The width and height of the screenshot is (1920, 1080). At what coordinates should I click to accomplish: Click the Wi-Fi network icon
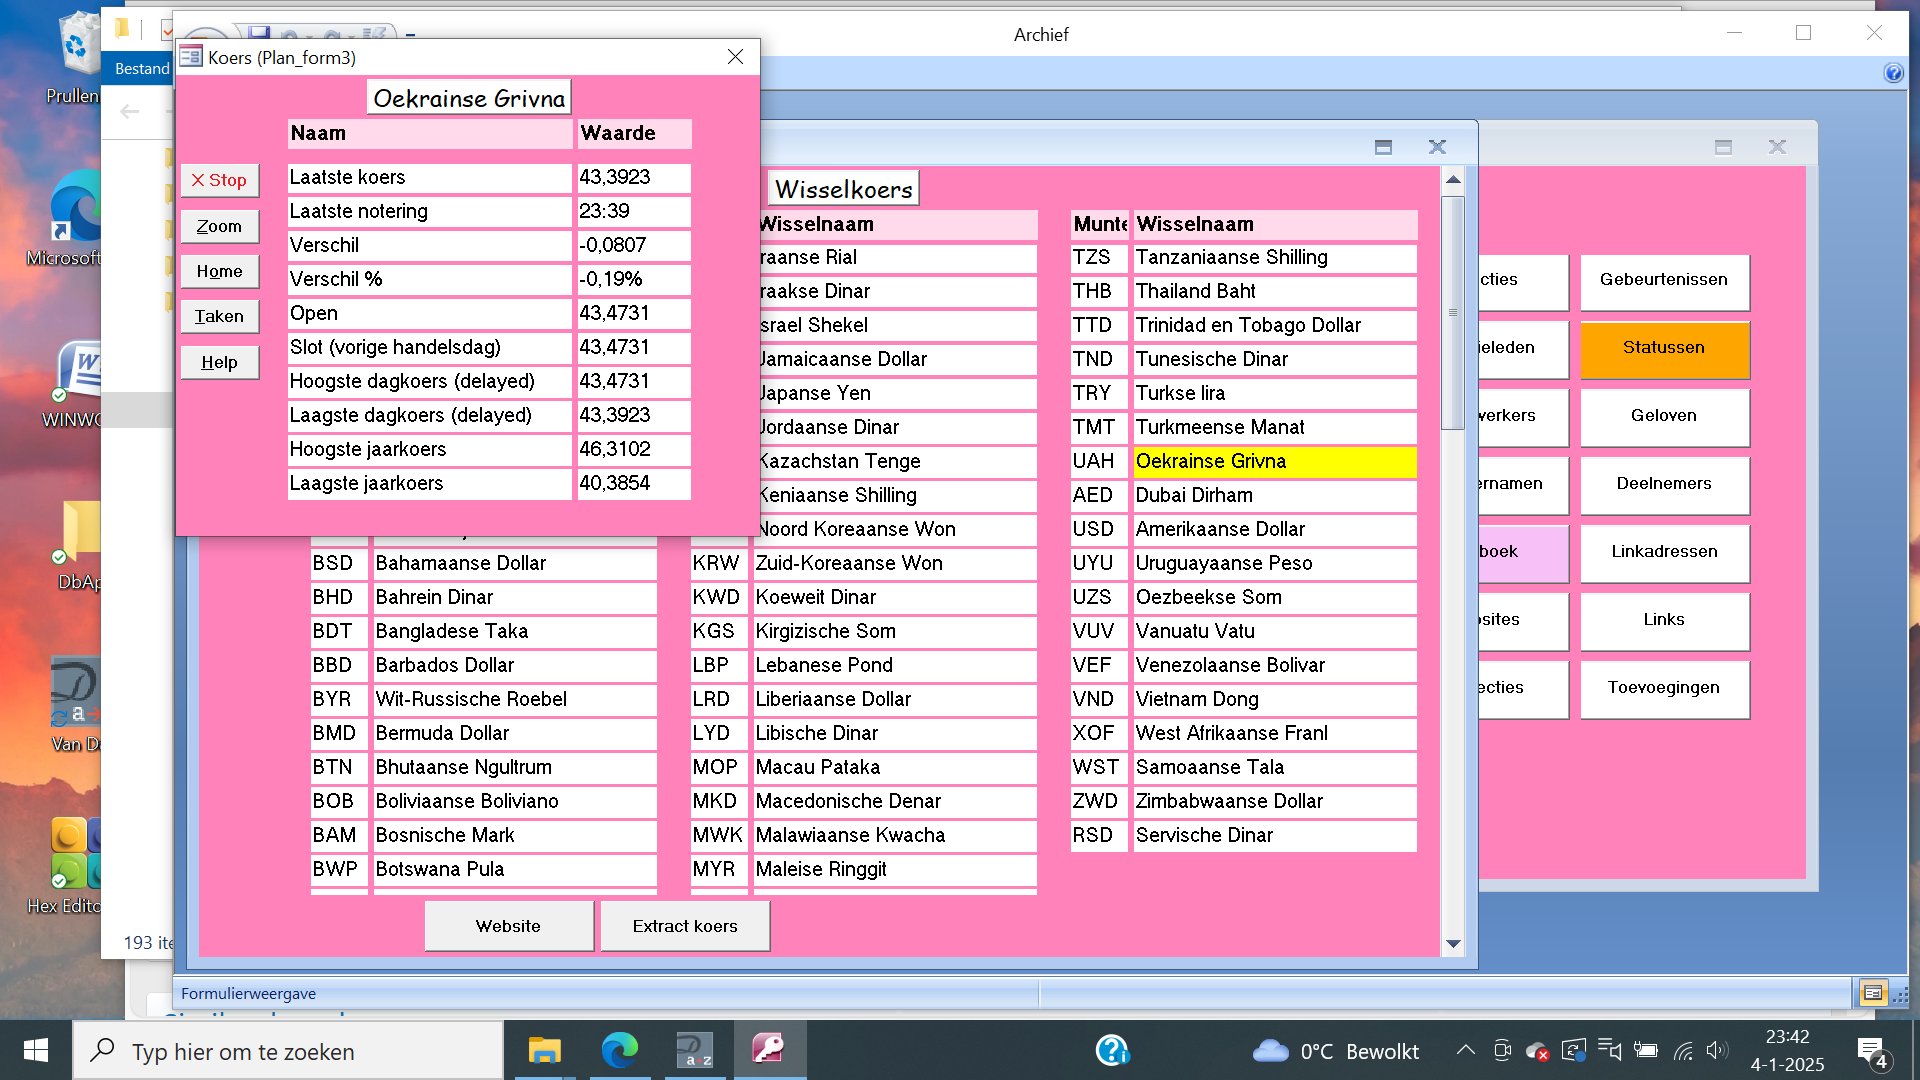(x=1684, y=1050)
